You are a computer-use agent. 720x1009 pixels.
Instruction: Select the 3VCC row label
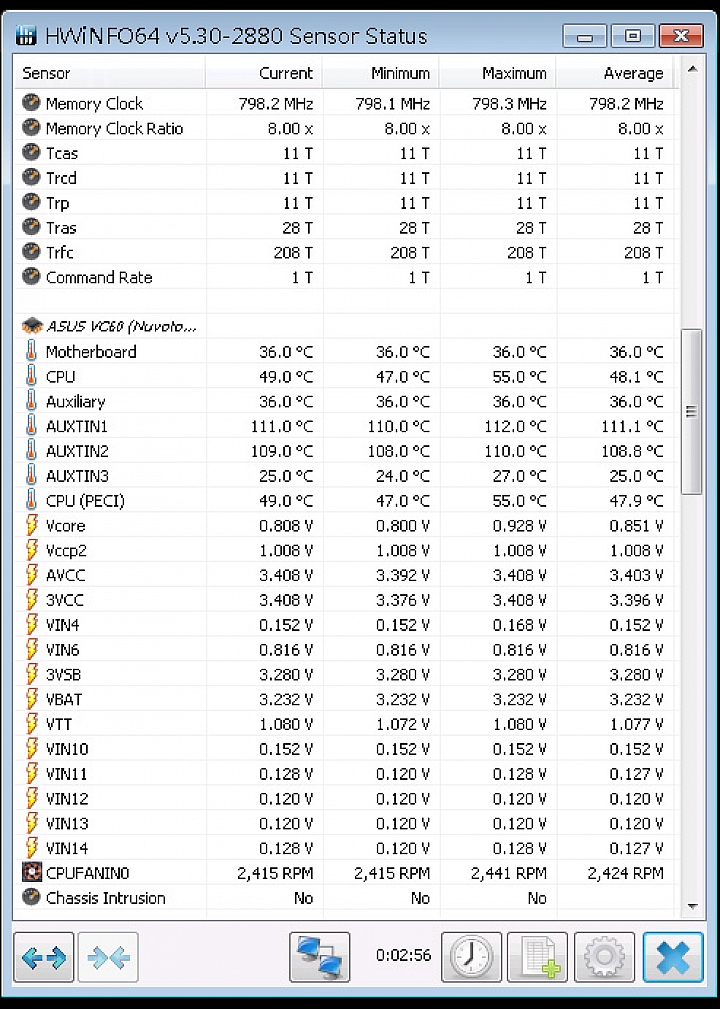[x=64, y=600]
